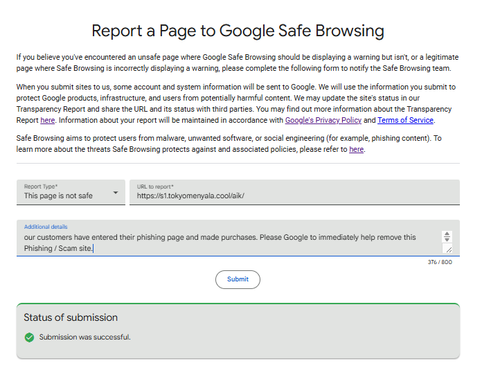Open Google's Privacy Policy link
This screenshot has width=500, height=382.
pos(323,120)
